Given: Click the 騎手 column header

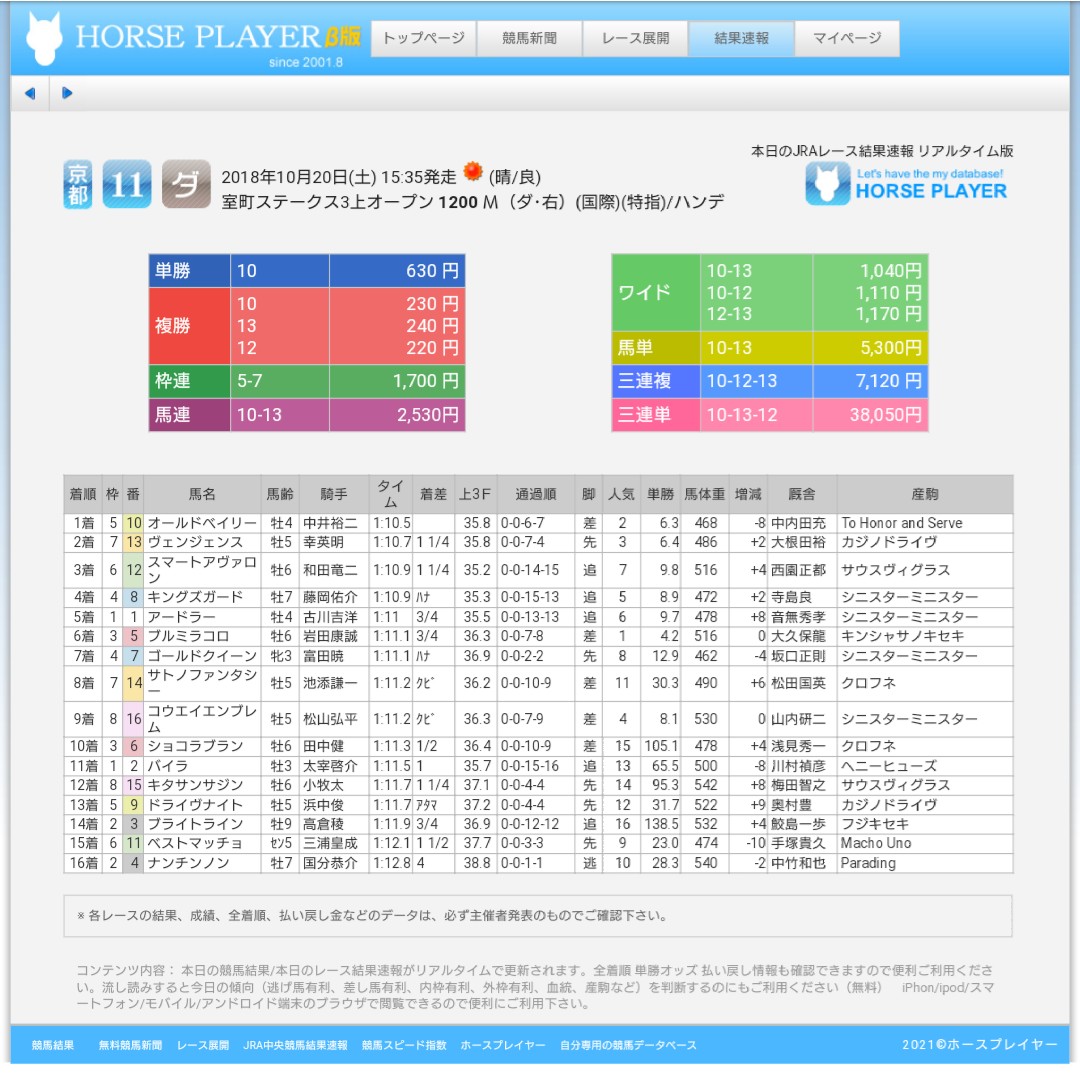Looking at the screenshot, I should [x=334, y=494].
